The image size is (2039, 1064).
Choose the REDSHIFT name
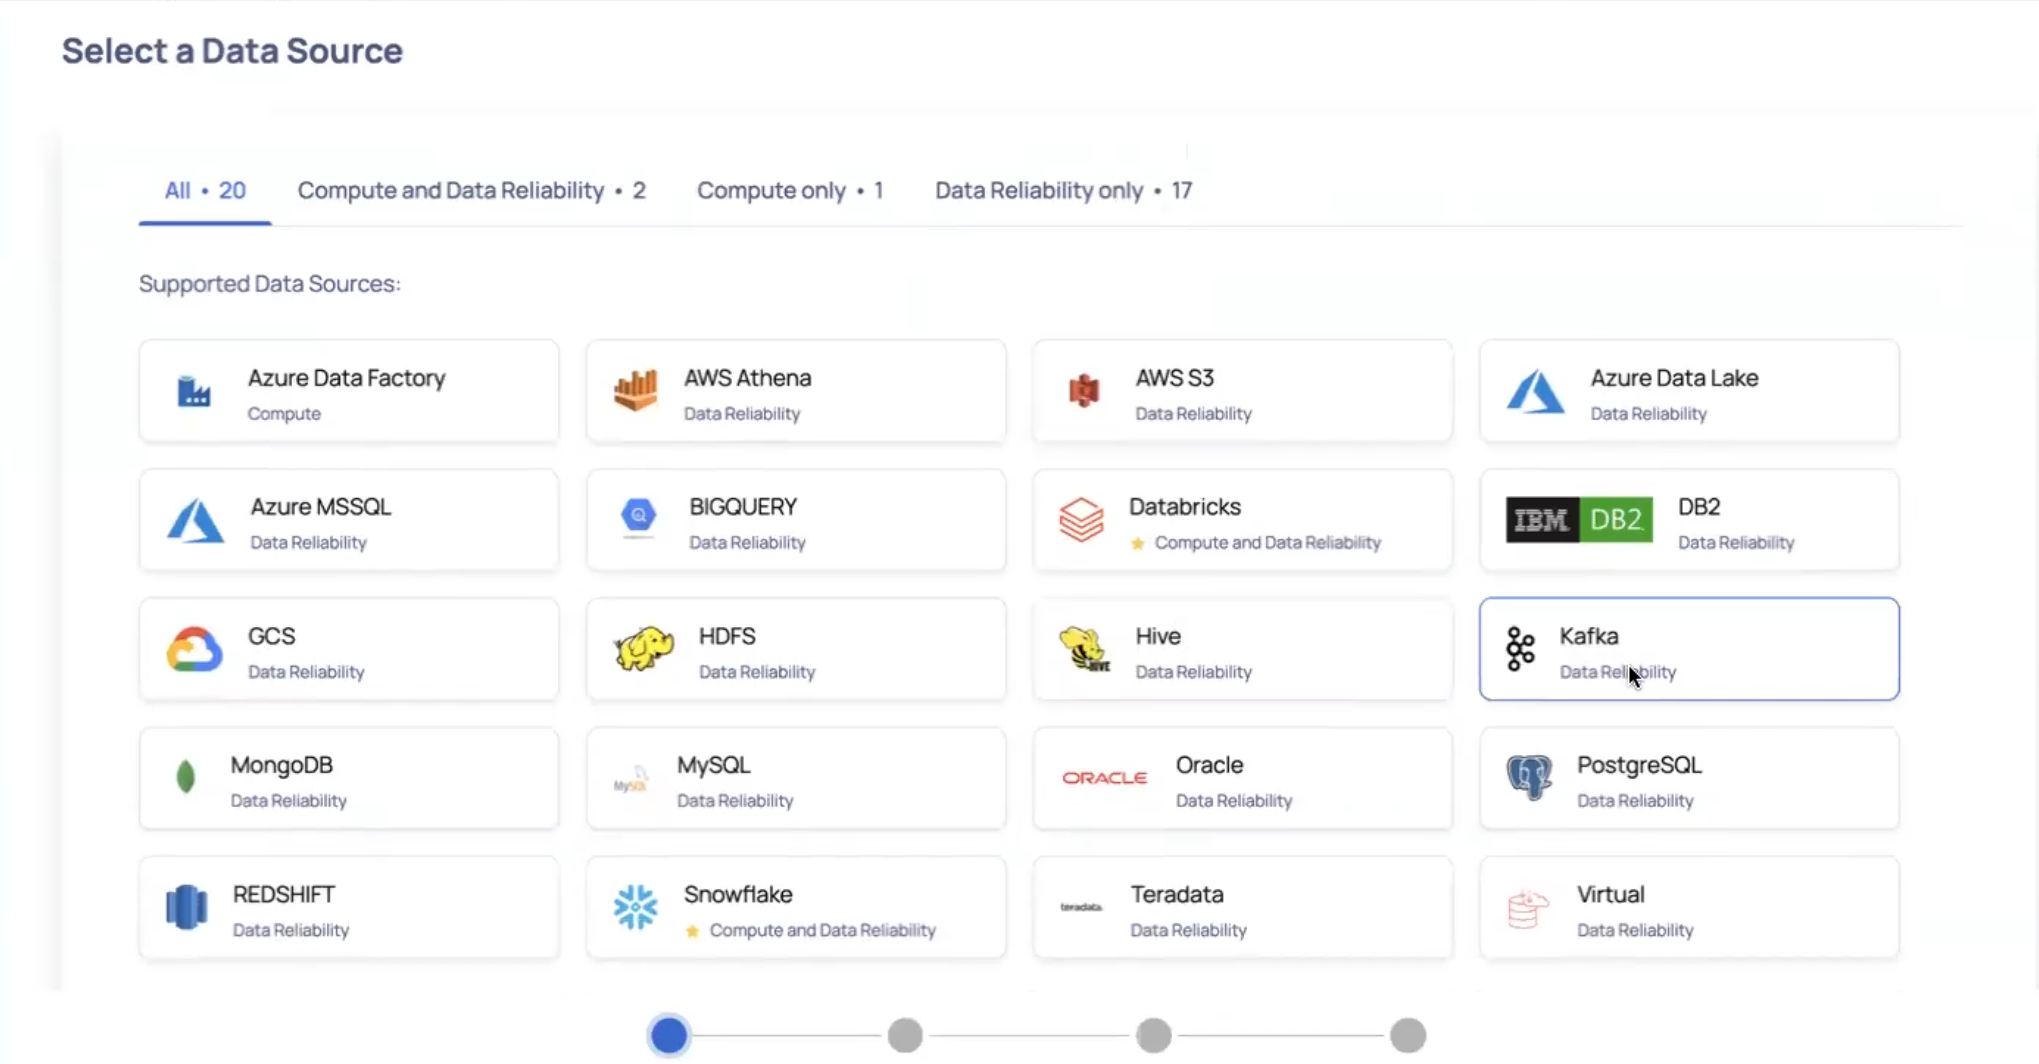click(283, 894)
